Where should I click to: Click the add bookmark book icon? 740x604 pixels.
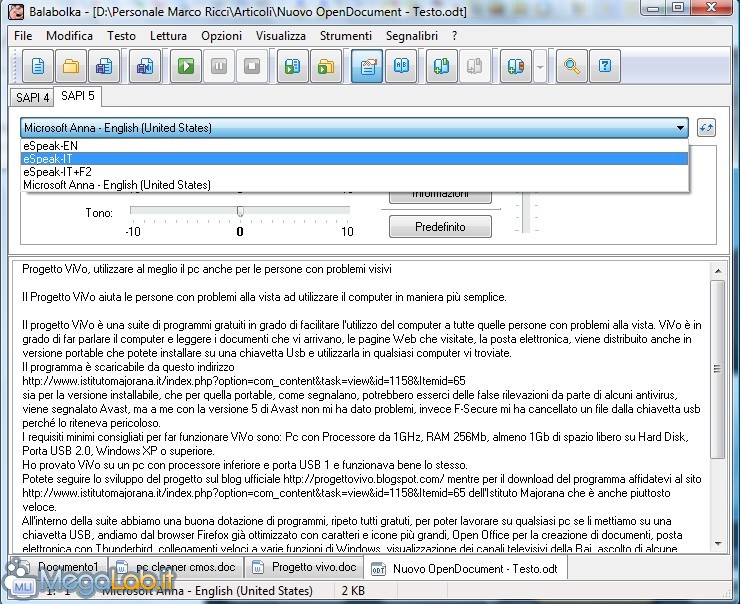[441, 66]
